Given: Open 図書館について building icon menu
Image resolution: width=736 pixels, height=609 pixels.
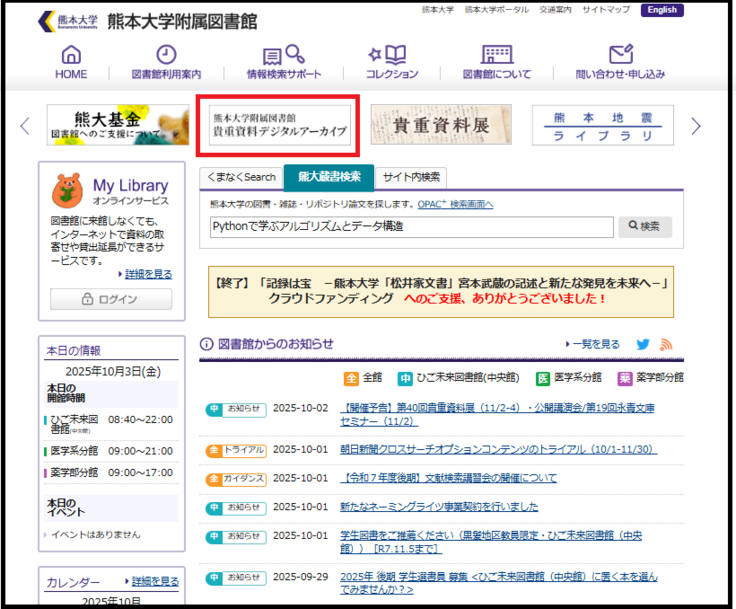Looking at the screenshot, I should coord(497,55).
